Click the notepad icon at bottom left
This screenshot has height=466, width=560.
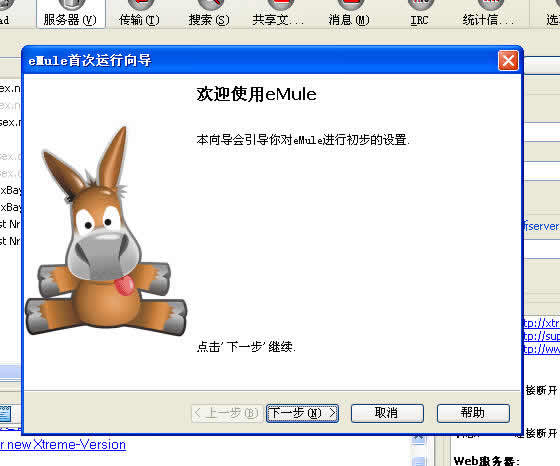6,414
